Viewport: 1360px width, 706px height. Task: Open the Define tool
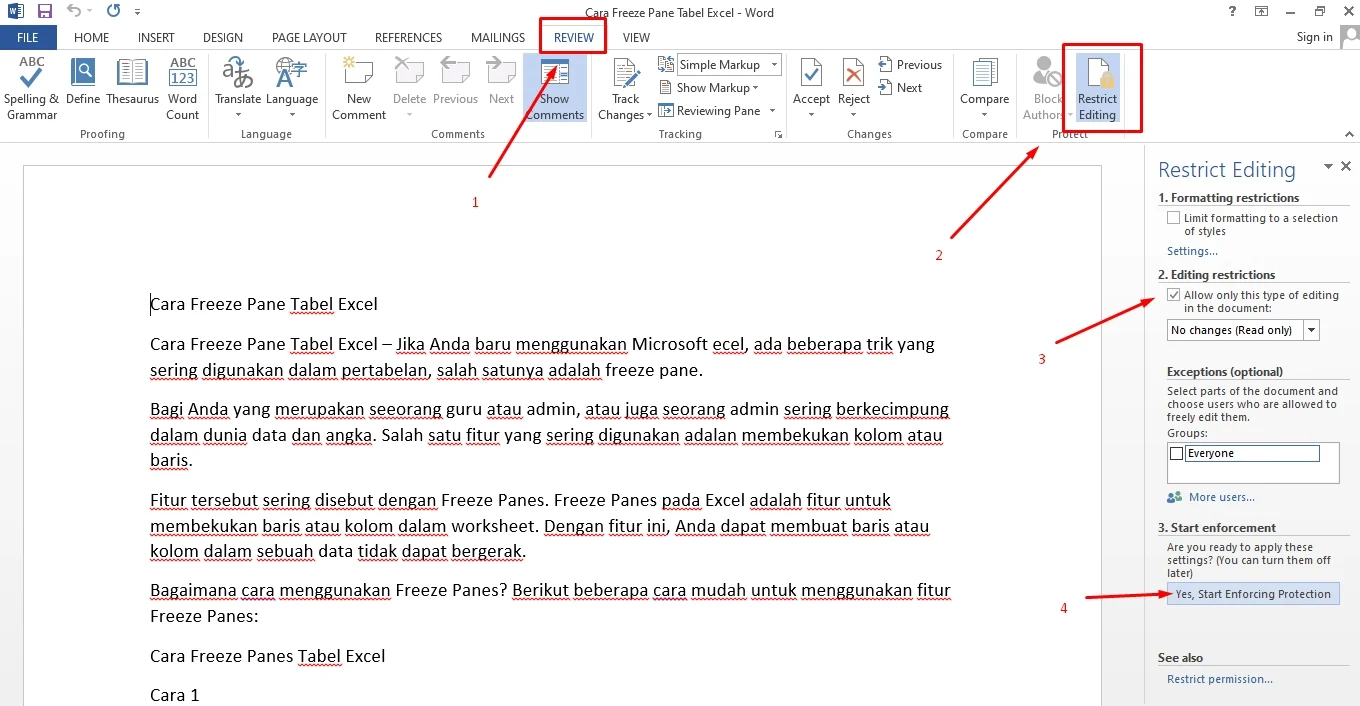83,81
